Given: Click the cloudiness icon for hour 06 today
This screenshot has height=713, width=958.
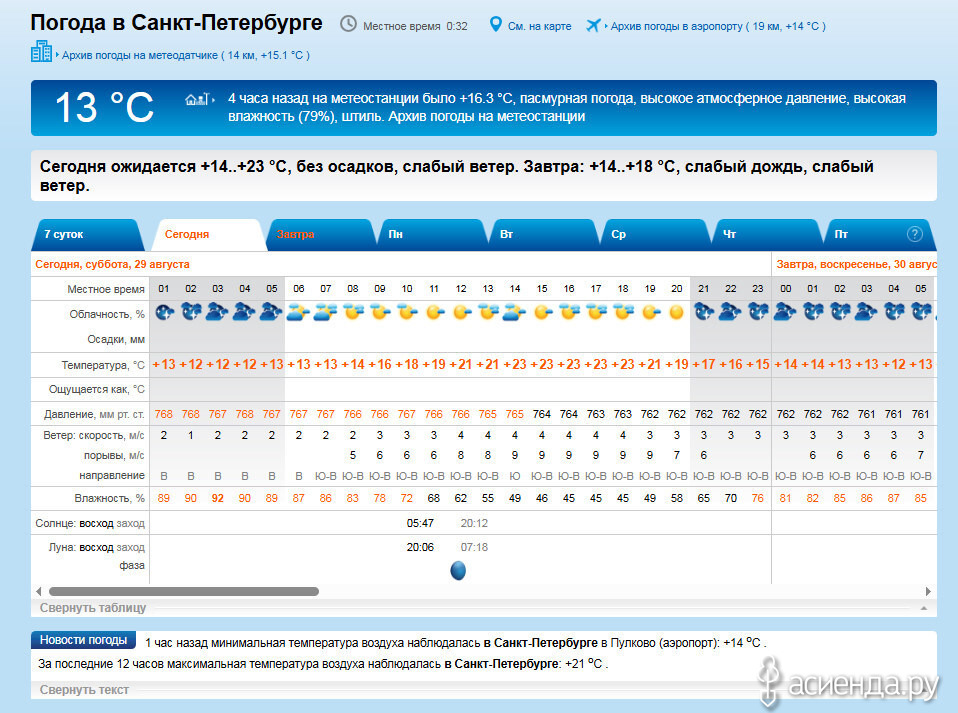Looking at the screenshot, I should (x=298, y=313).
